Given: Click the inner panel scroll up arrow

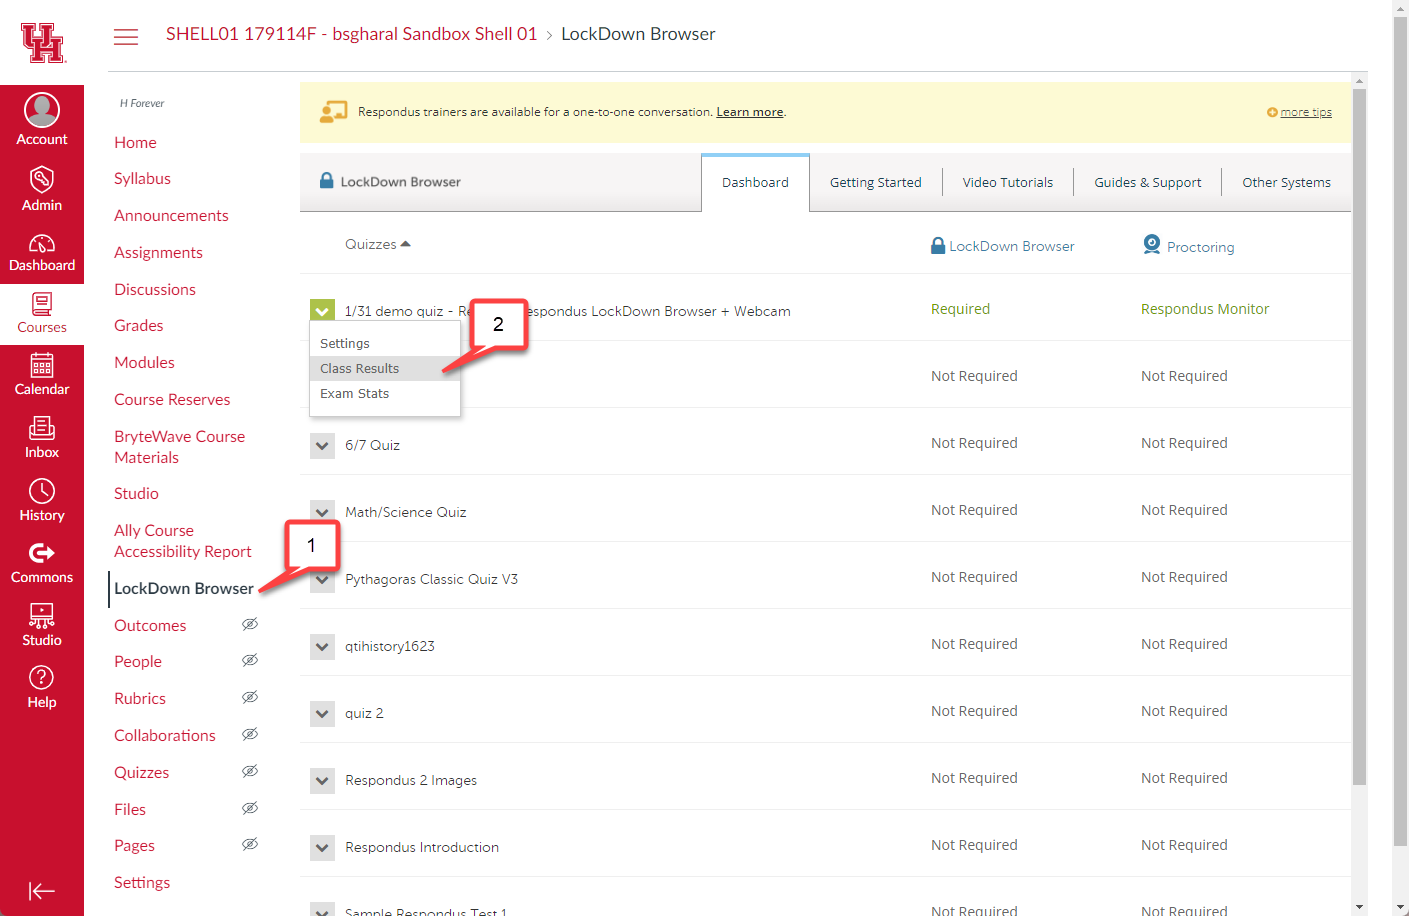Looking at the screenshot, I should [x=1359, y=80].
